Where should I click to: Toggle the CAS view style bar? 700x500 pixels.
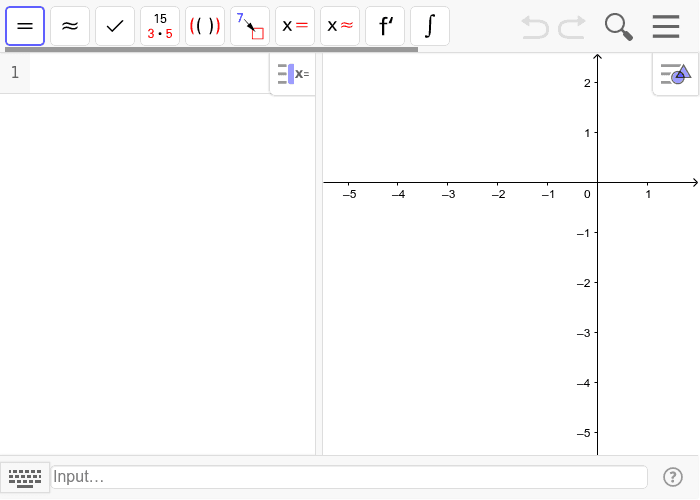[293, 74]
